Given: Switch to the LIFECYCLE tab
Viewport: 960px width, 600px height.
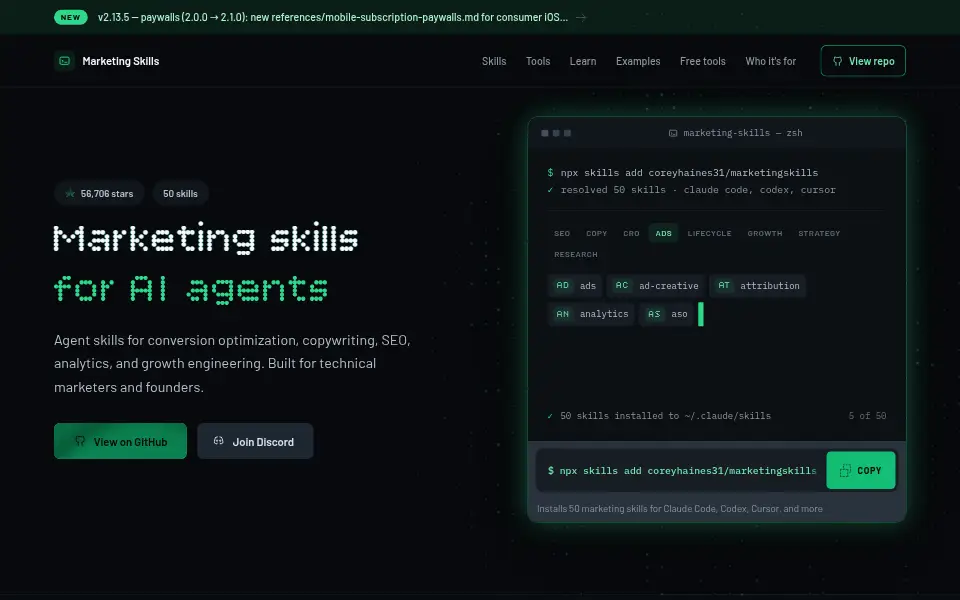Looking at the screenshot, I should point(710,233).
